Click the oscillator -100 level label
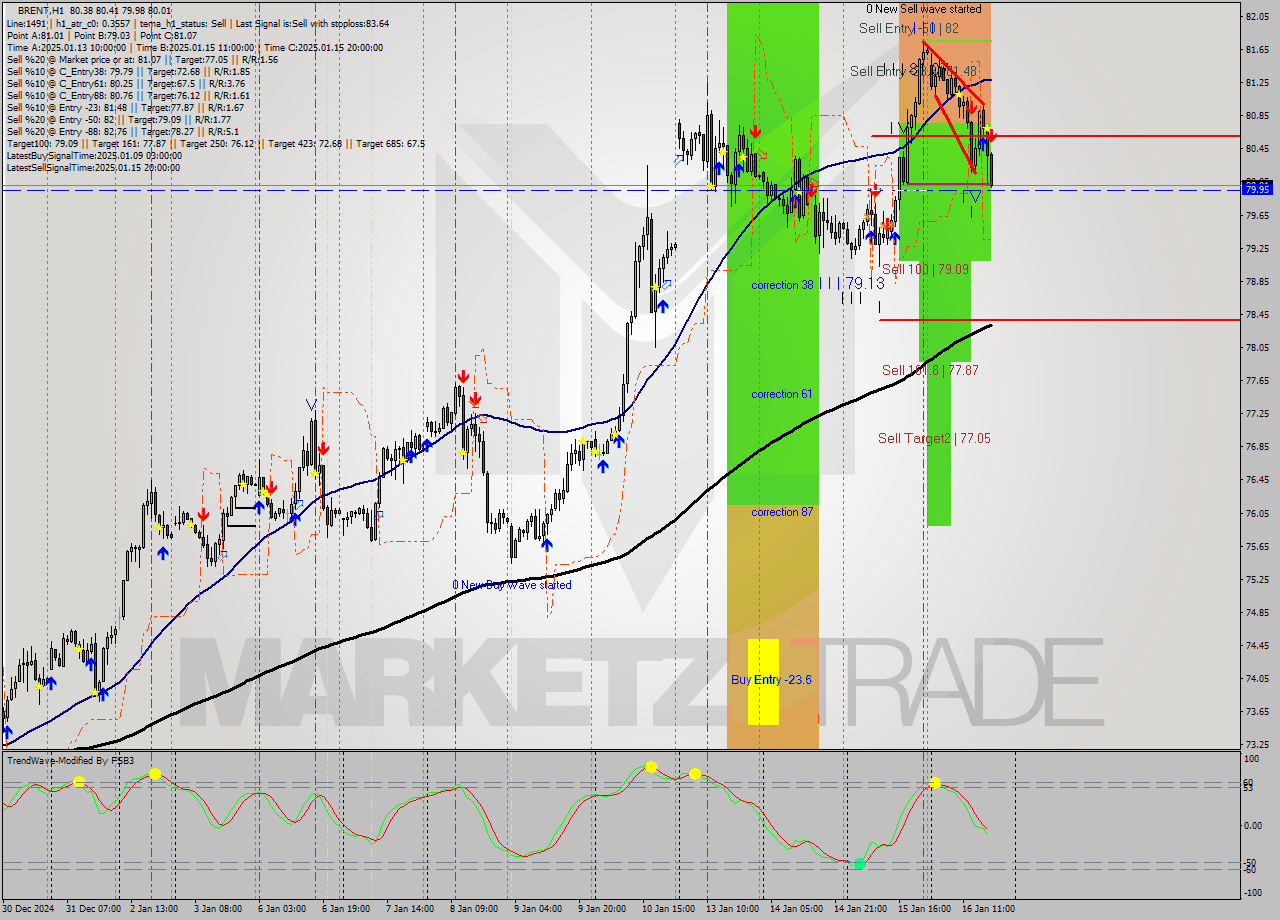The width and height of the screenshot is (1280, 920). tap(1253, 891)
